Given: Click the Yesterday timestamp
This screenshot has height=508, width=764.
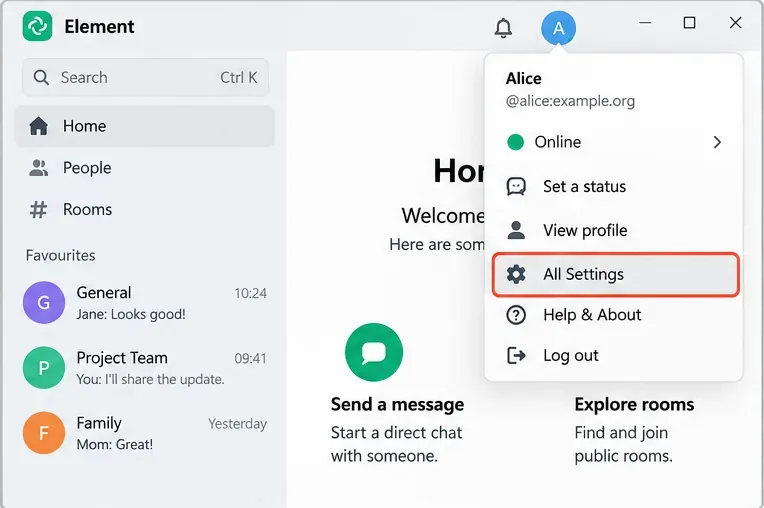Looking at the screenshot, I should coord(237,424).
